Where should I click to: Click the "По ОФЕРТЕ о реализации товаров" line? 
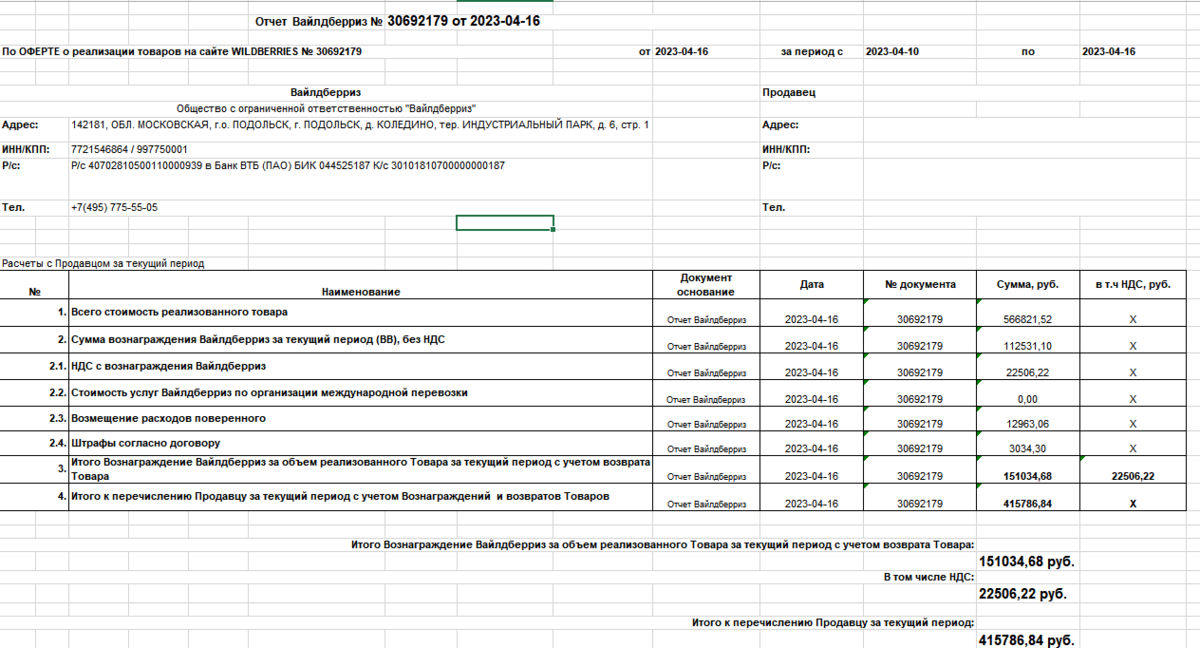181,51
